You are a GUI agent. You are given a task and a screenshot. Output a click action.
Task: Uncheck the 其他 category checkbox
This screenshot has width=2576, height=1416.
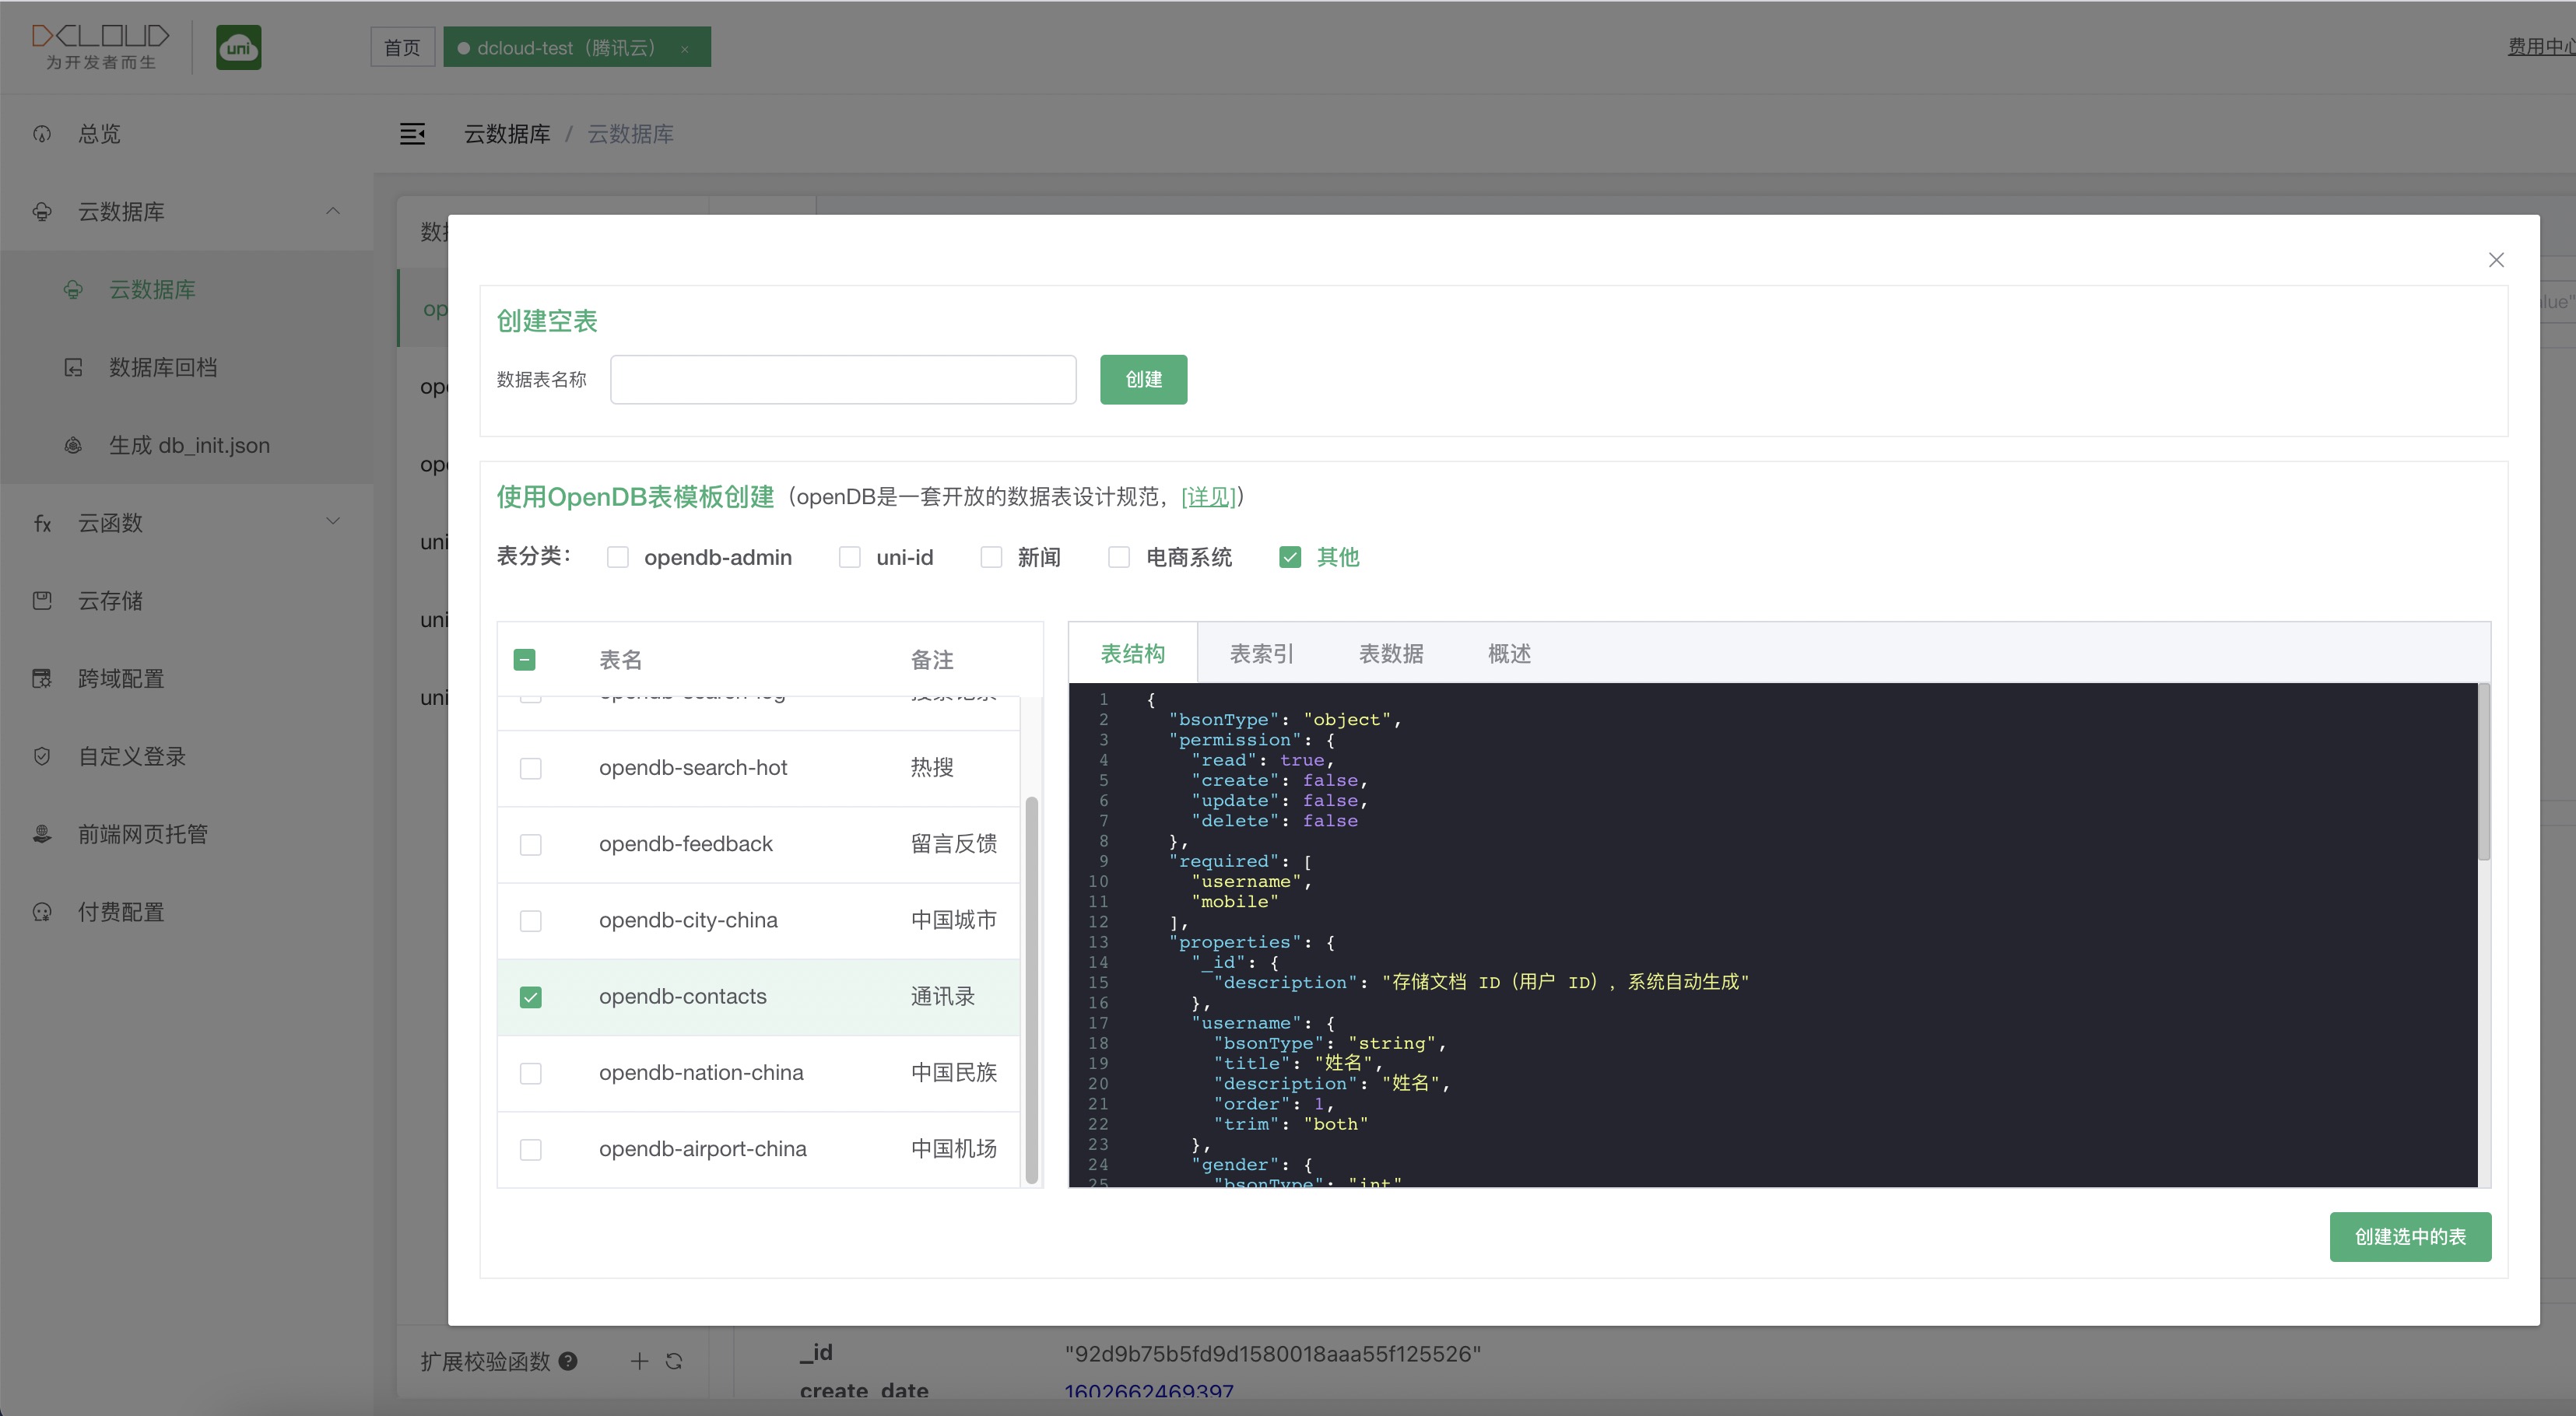[x=1290, y=557]
